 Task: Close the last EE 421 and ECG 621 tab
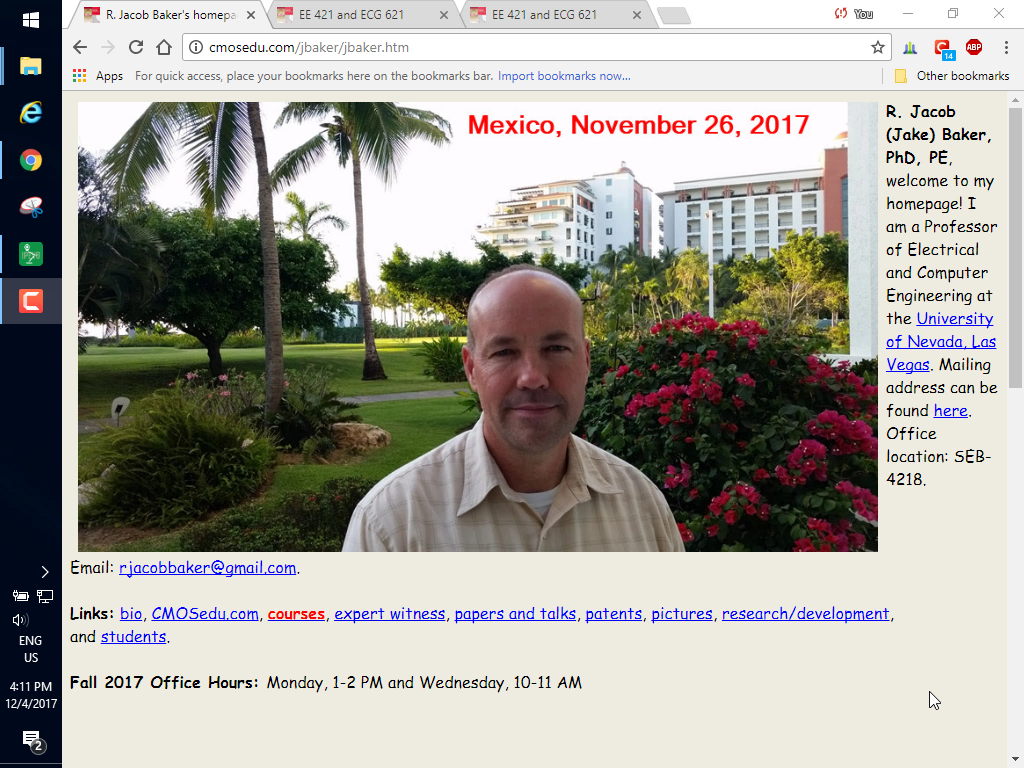coord(637,15)
